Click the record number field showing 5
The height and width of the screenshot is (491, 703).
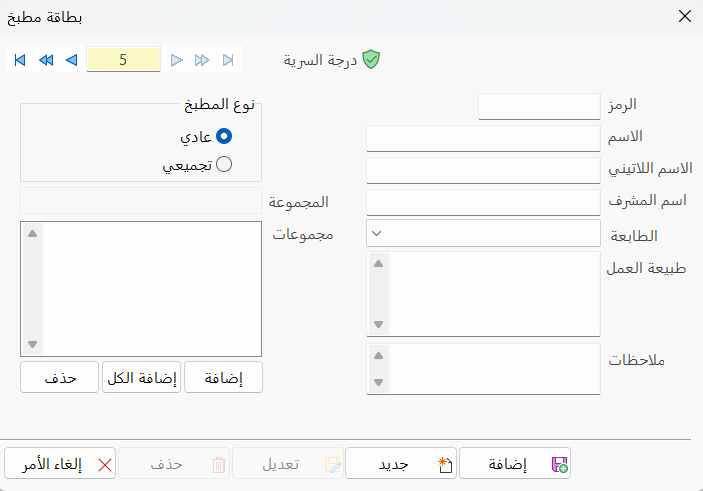tap(123, 59)
